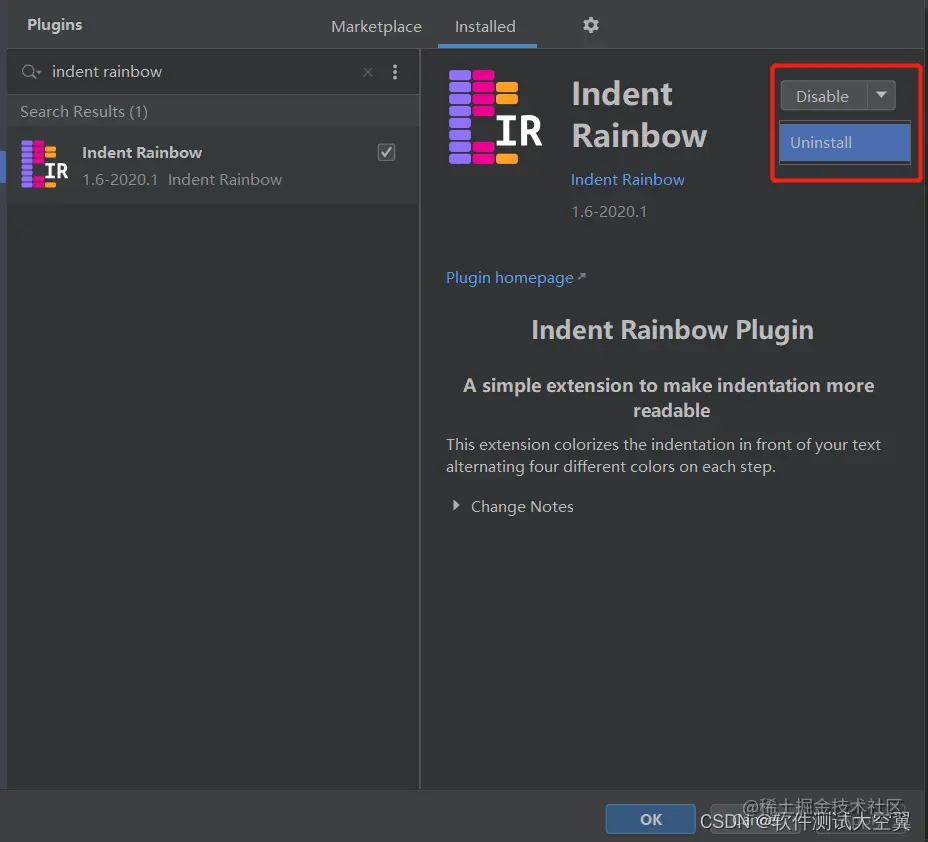Uncheck the Indent Rainbow enabled checkbox
The height and width of the screenshot is (842, 928).
[x=386, y=152]
